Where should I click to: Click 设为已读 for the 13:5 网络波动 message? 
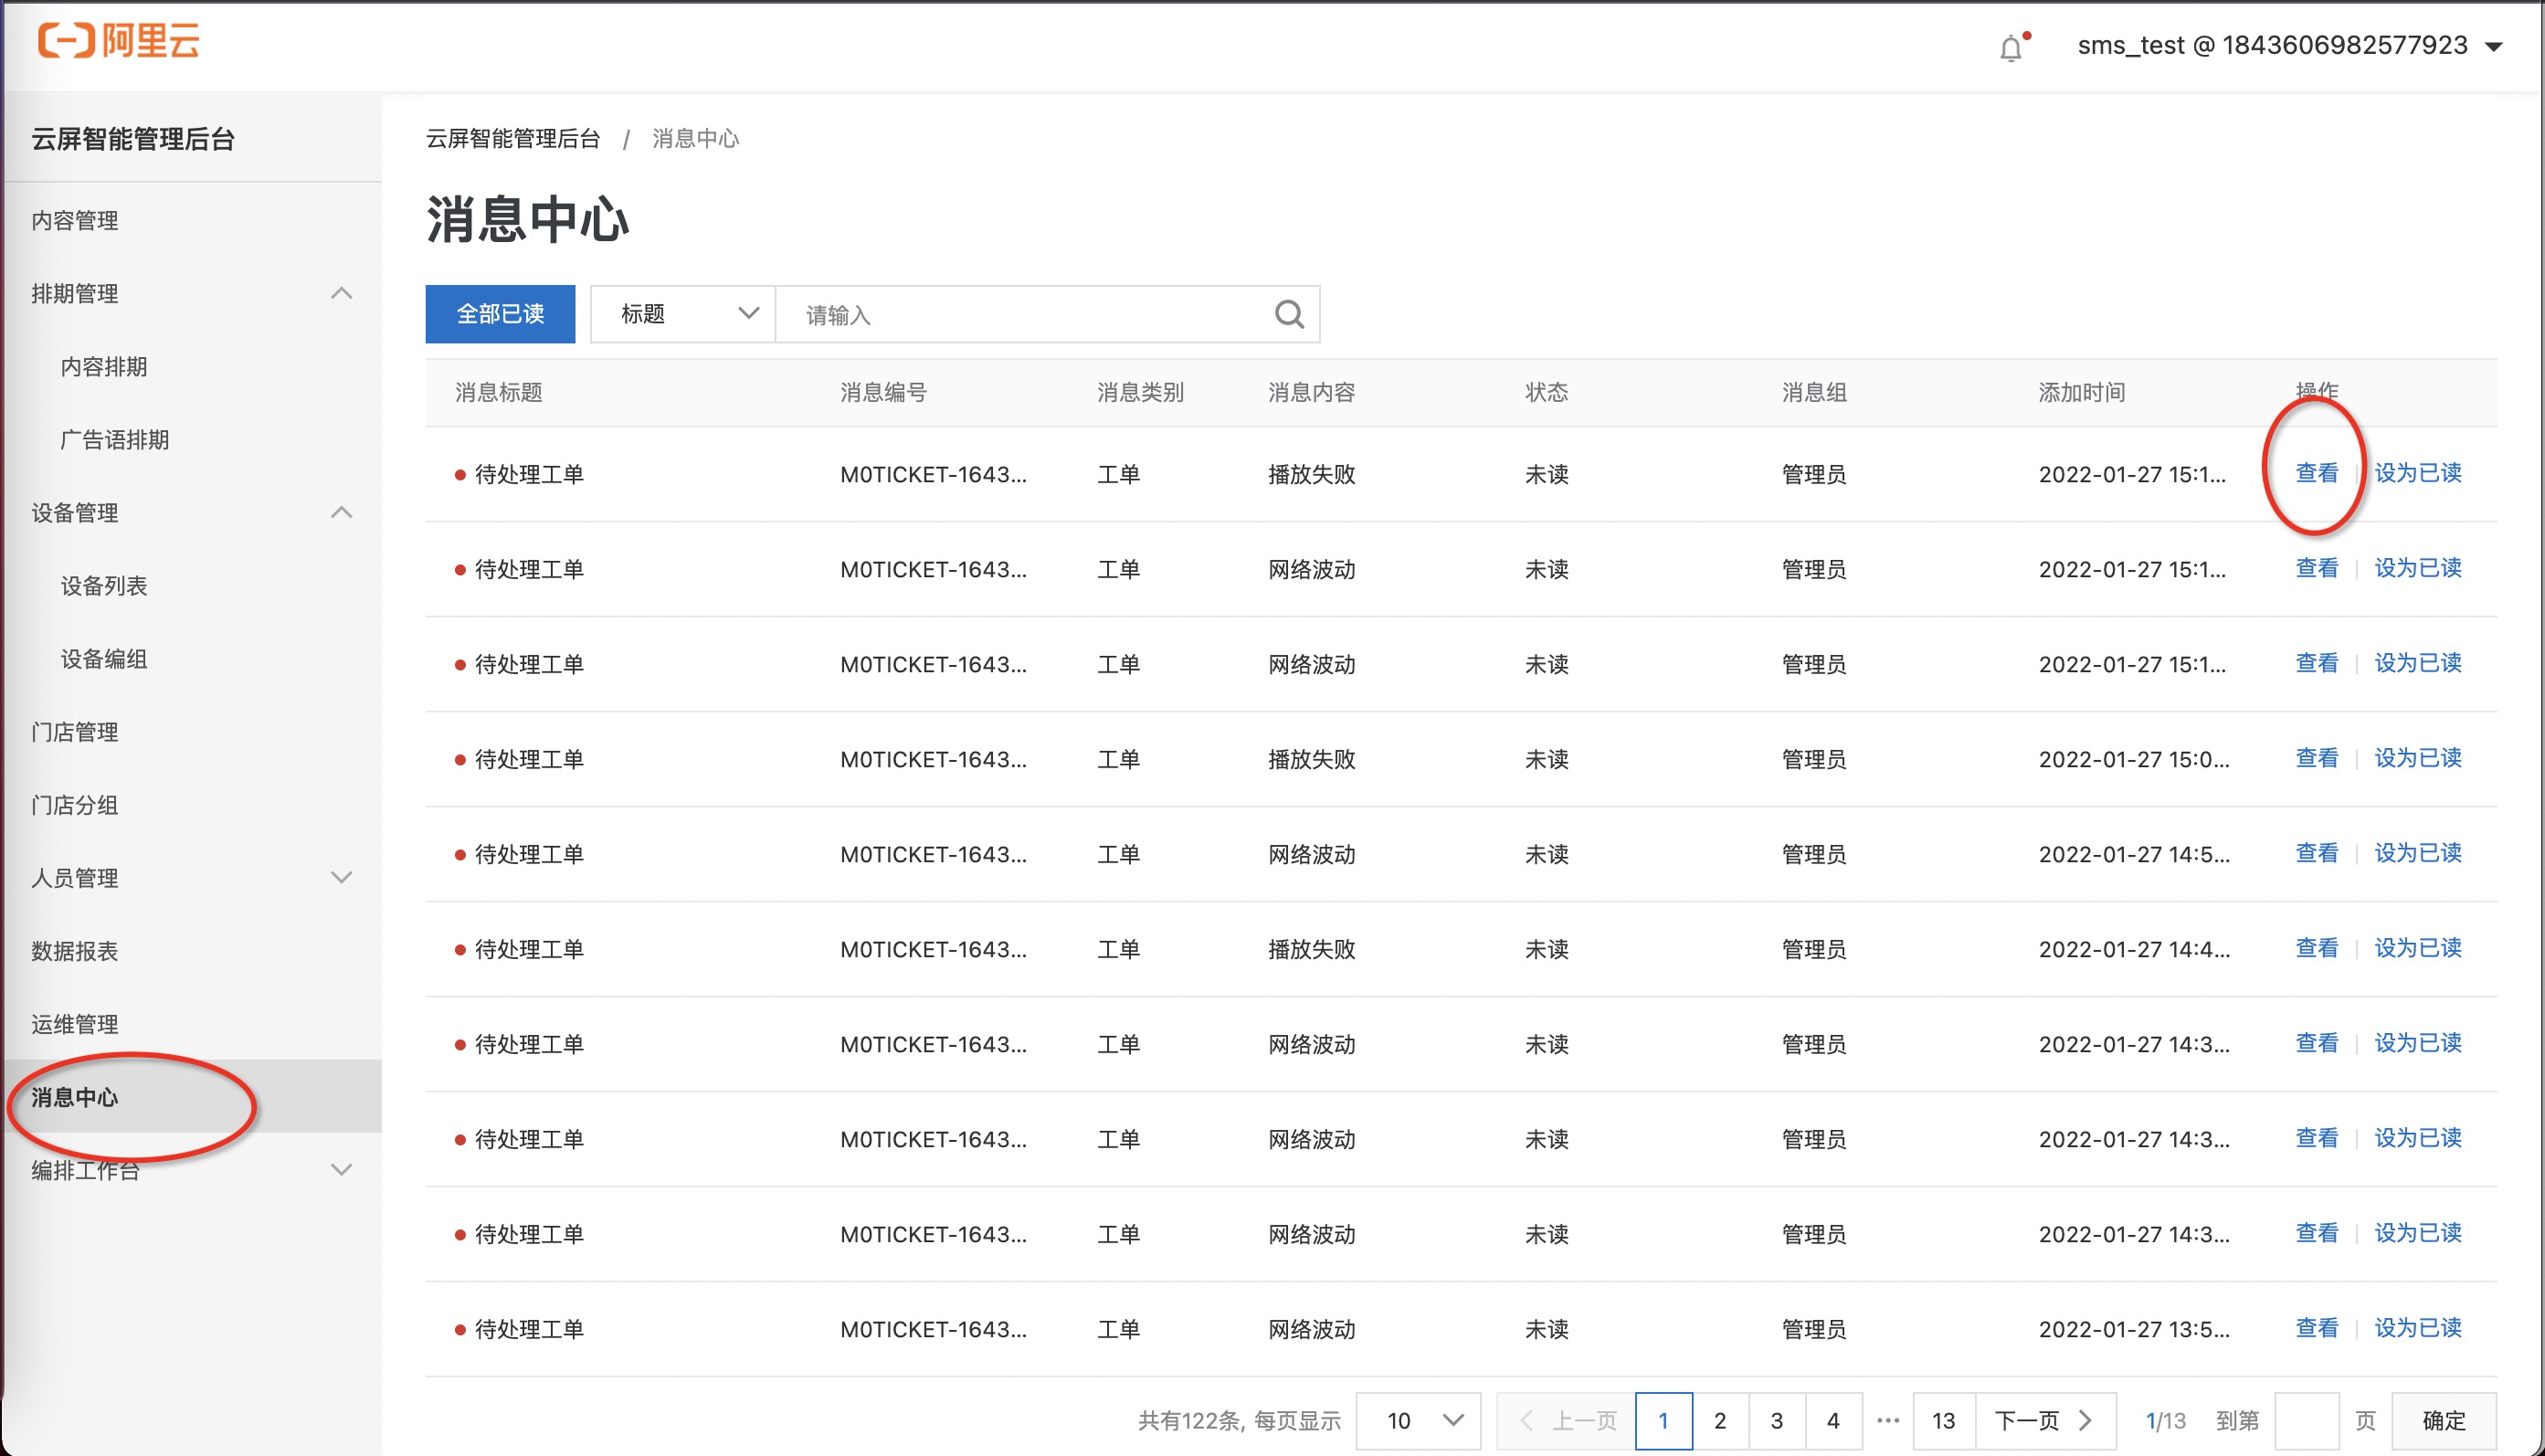[x=2418, y=1328]
